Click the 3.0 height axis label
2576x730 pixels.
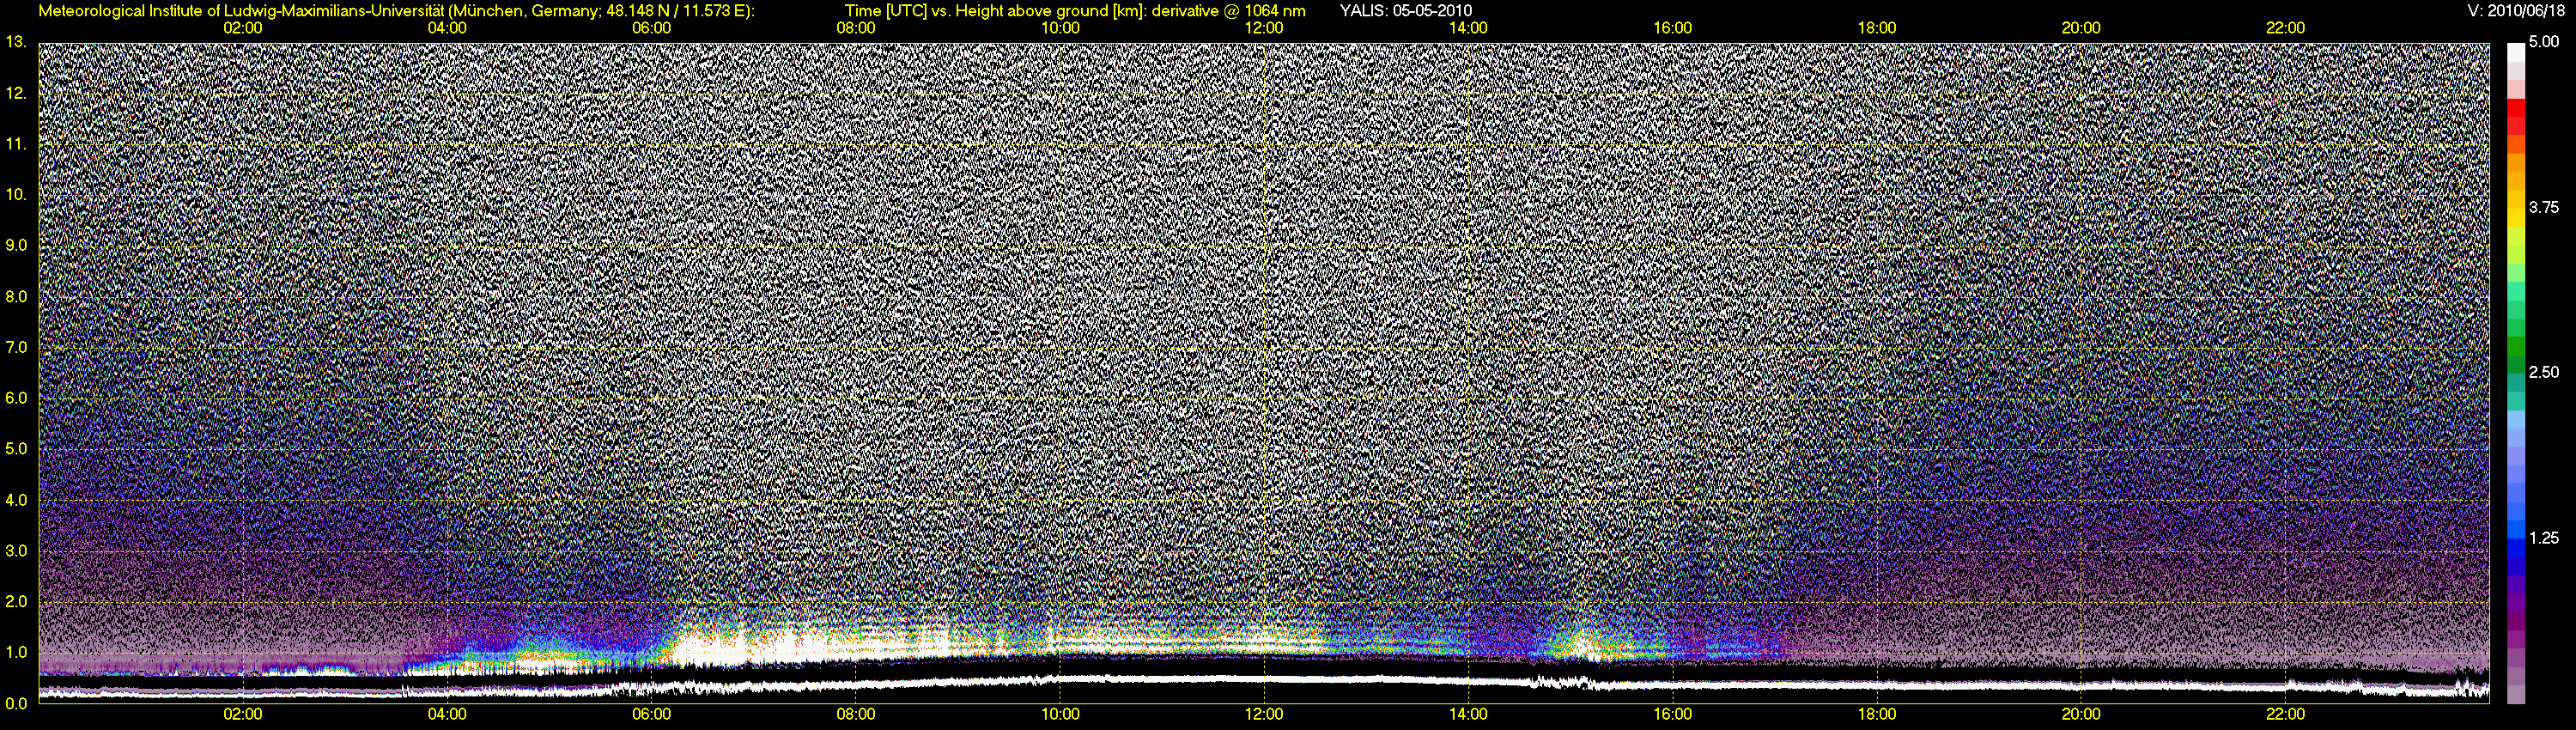click(x=16, y=551)
